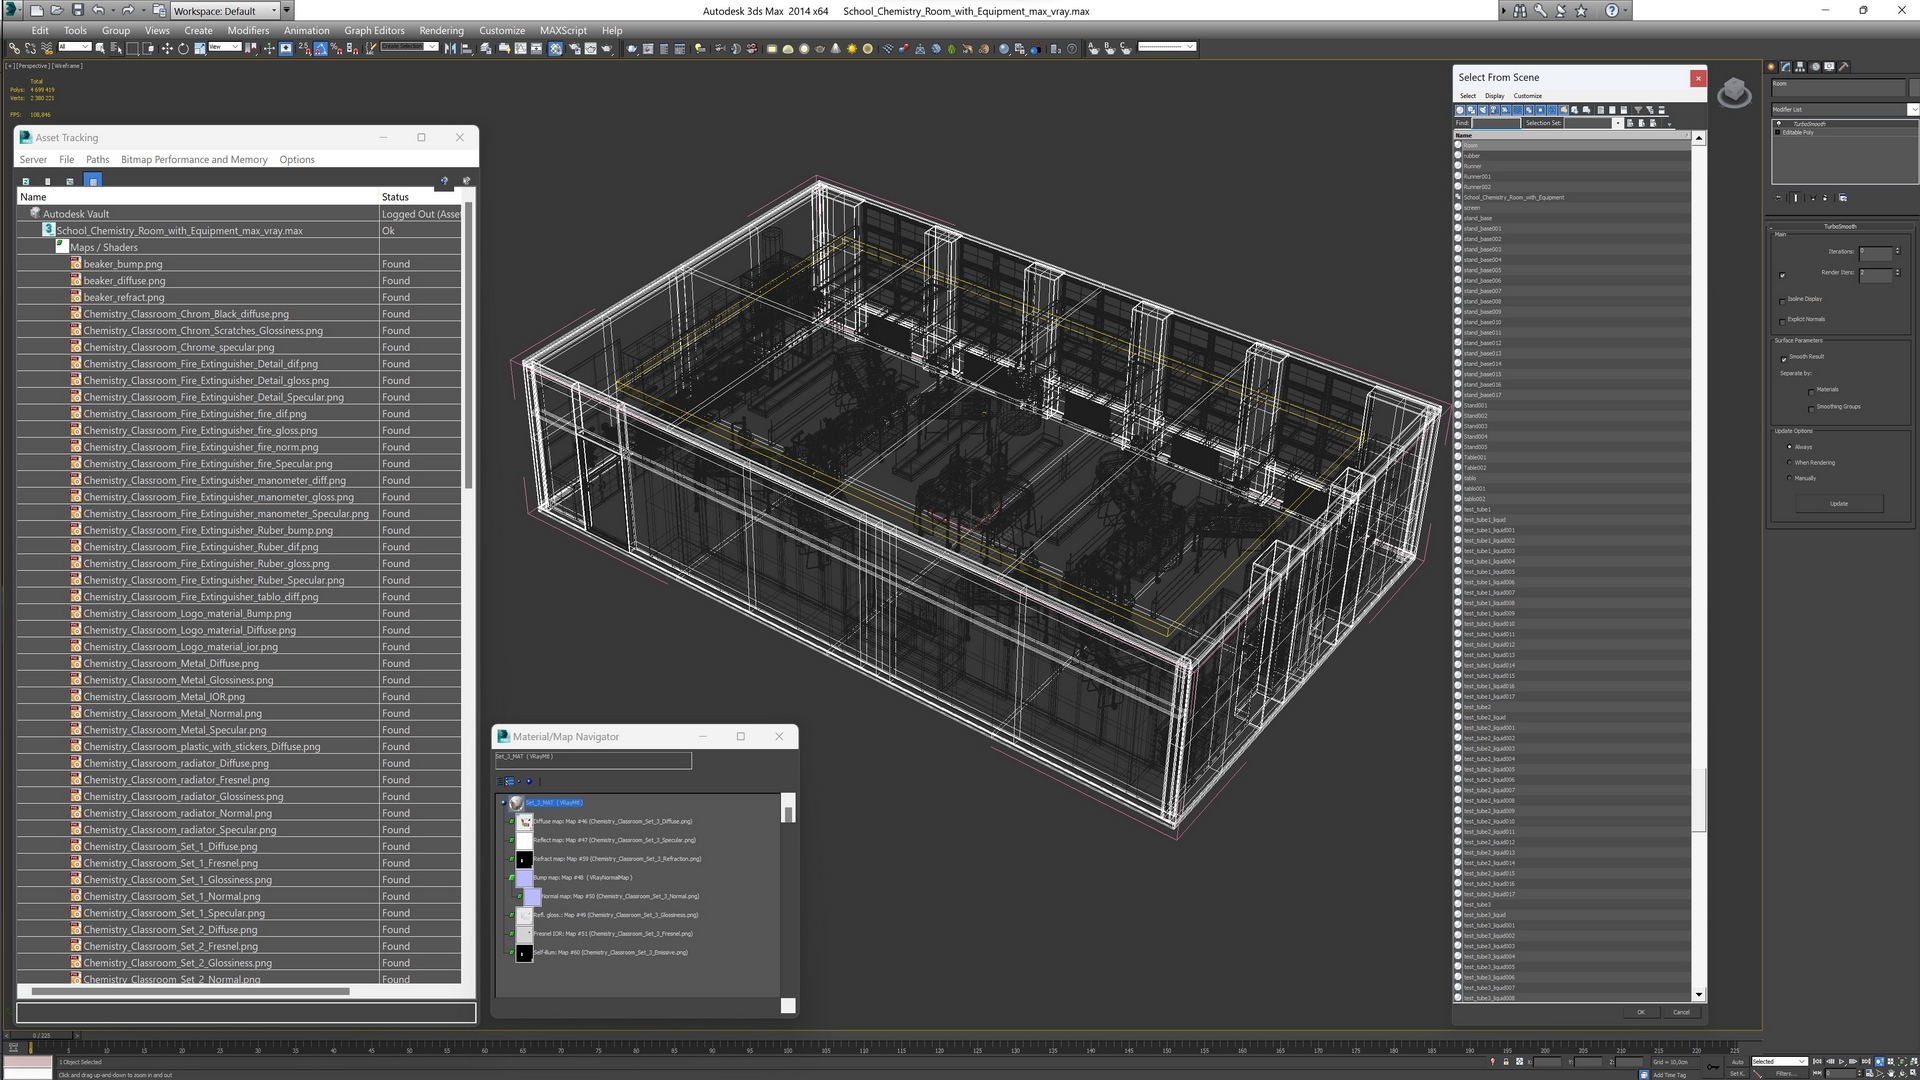This screenshot has height=1080, width=1920.
Task: Open the Display command panel tab
Action: pos(1829,67)
